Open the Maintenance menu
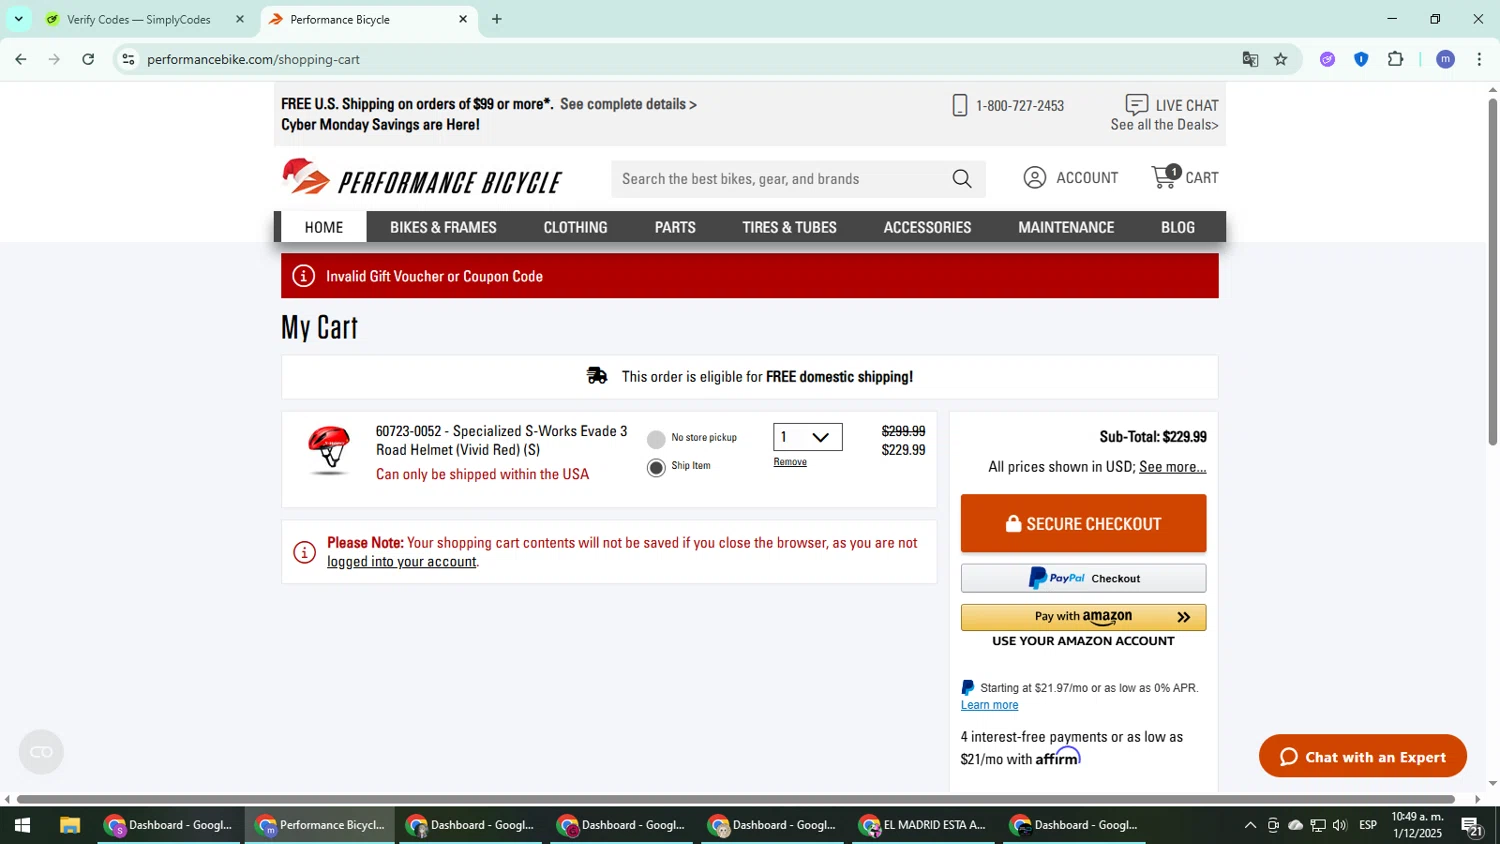 click(x=1066, y=227)
